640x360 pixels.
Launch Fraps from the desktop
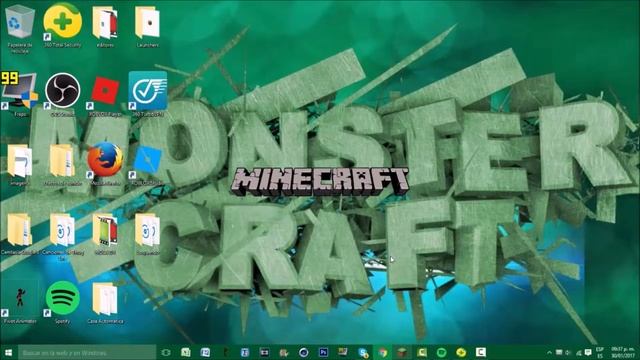click(x=20, y=95)
